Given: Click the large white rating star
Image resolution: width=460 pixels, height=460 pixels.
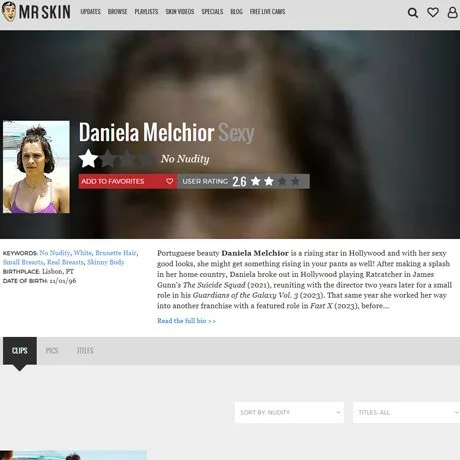Looking at the screenshot, I should pos(88,158).
